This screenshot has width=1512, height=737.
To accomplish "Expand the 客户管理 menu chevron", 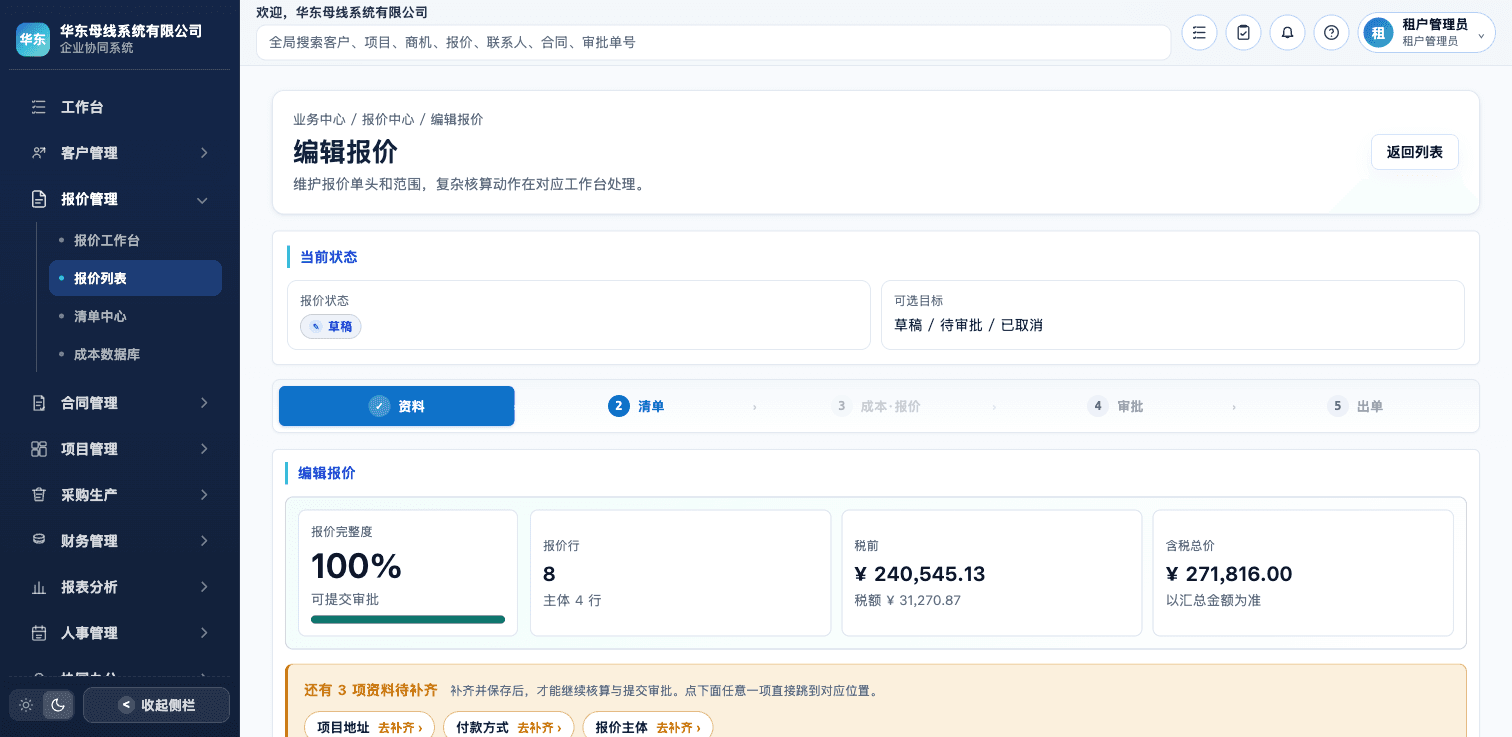I will 203,153.
